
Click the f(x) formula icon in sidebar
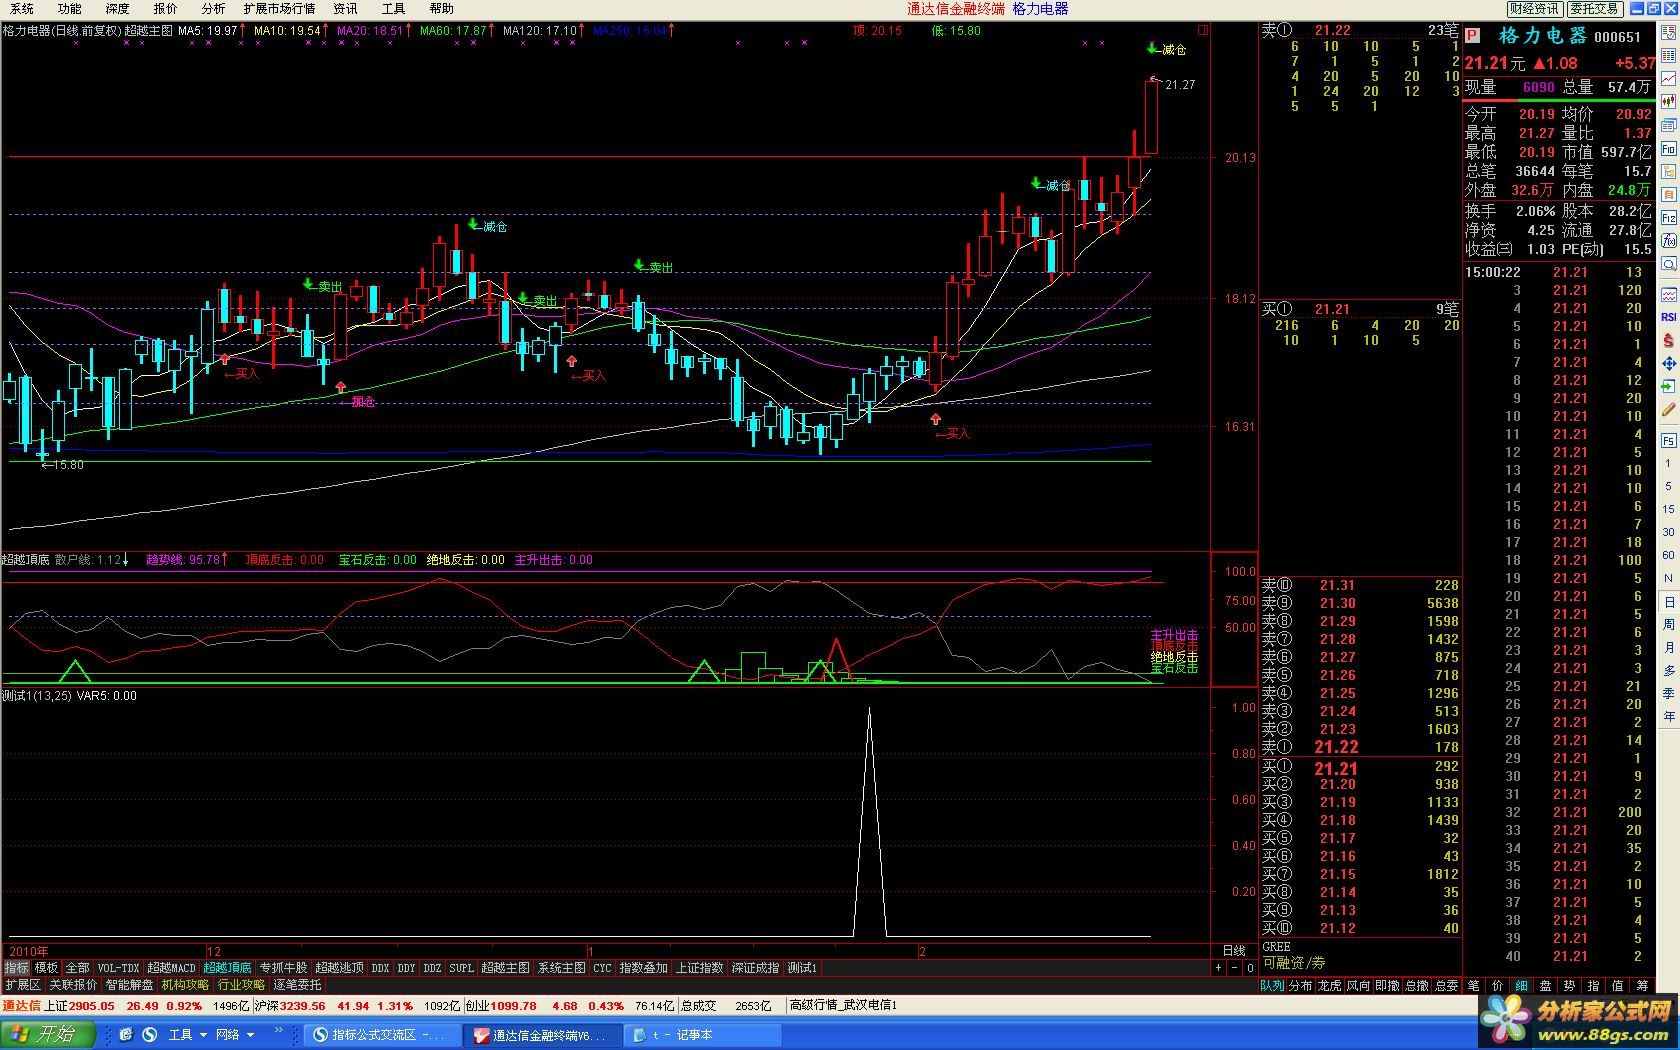pyautogui.click(x=1669, y=240)
